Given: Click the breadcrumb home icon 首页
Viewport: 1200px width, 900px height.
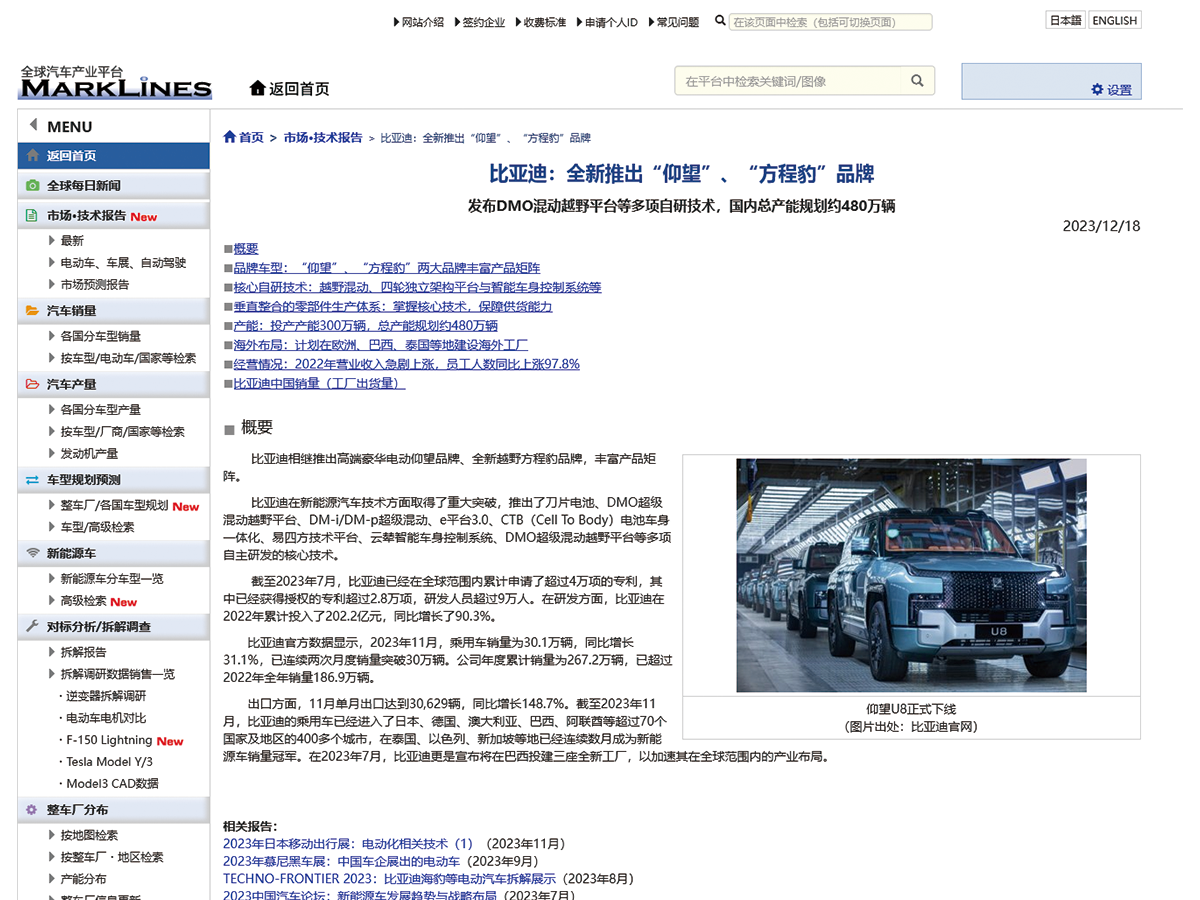Looking at the screenshot, I should point(230,137).
